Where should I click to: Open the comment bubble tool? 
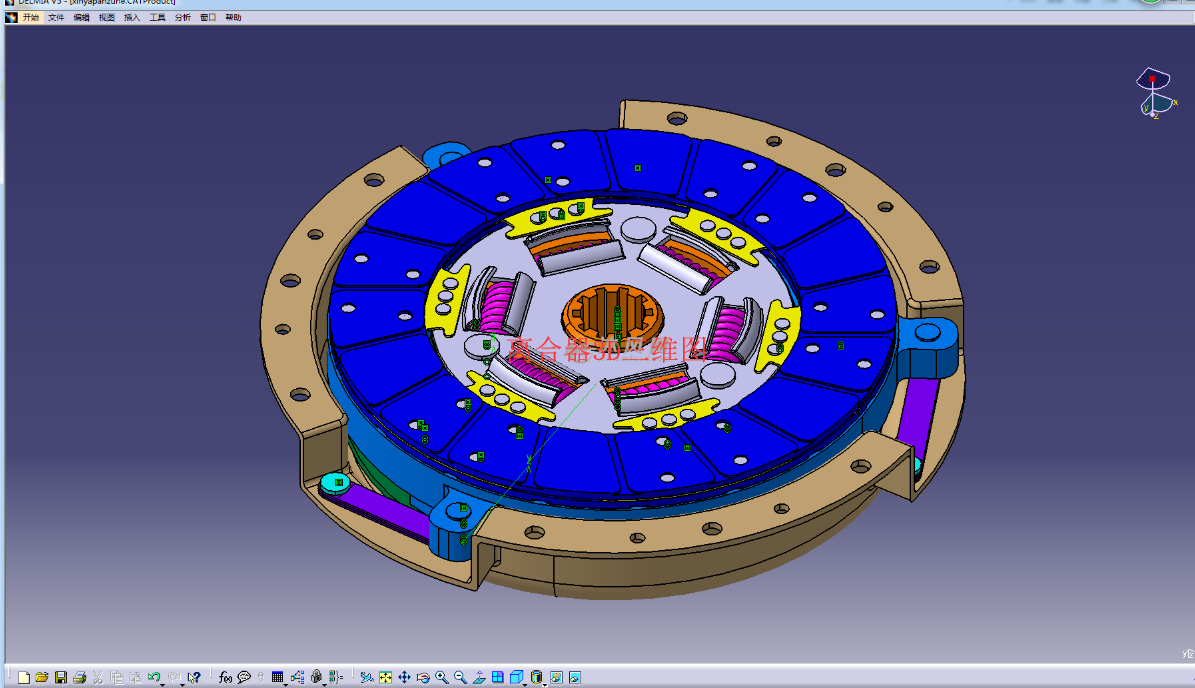tap(244, 677)
